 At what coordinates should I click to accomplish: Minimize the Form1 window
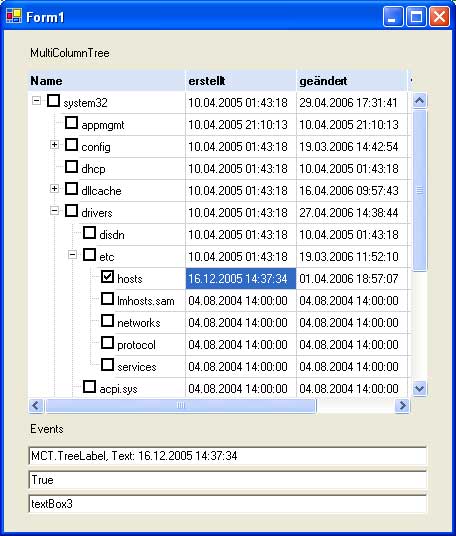(393, 16)
